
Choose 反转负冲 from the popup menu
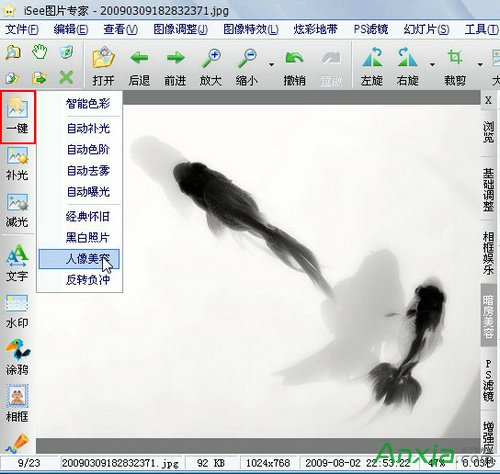(x=79, y=280)
